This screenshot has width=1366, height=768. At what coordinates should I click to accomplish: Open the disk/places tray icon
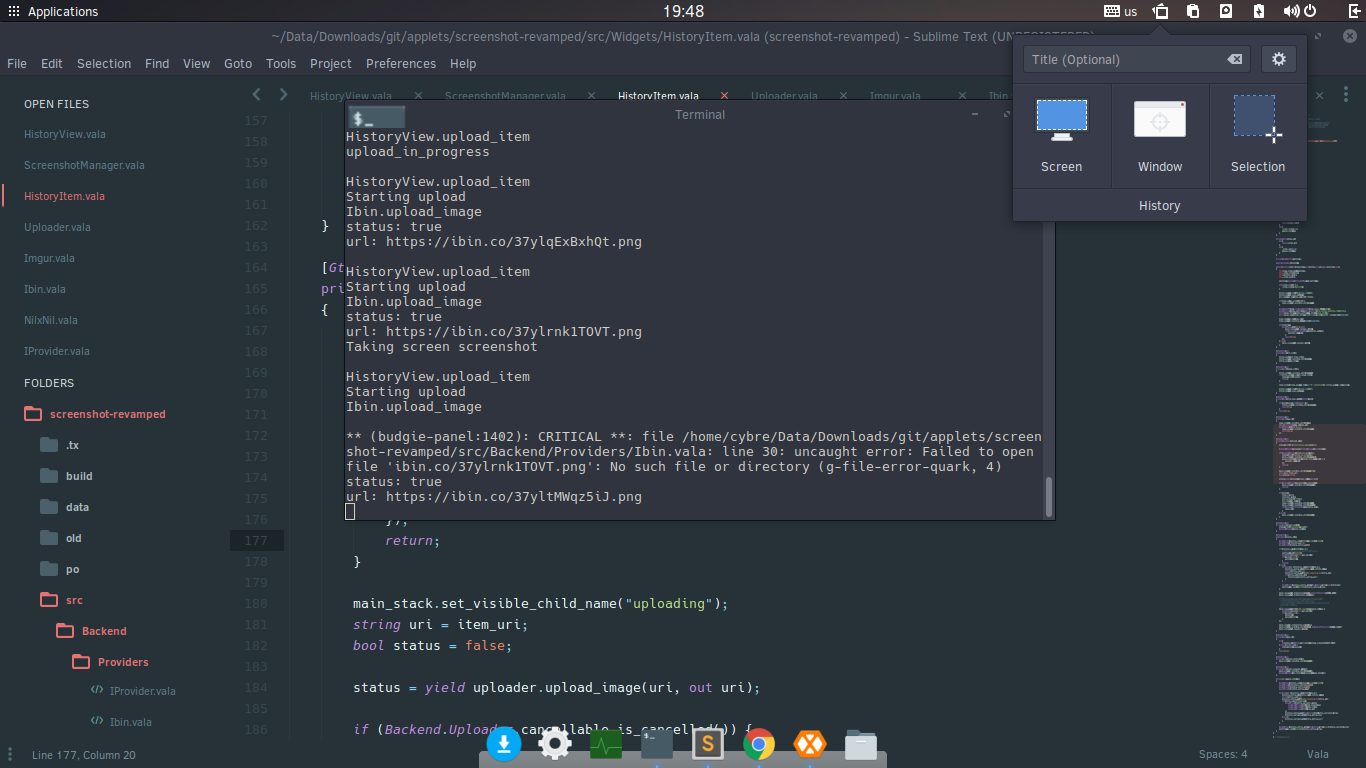(1226, 12)
